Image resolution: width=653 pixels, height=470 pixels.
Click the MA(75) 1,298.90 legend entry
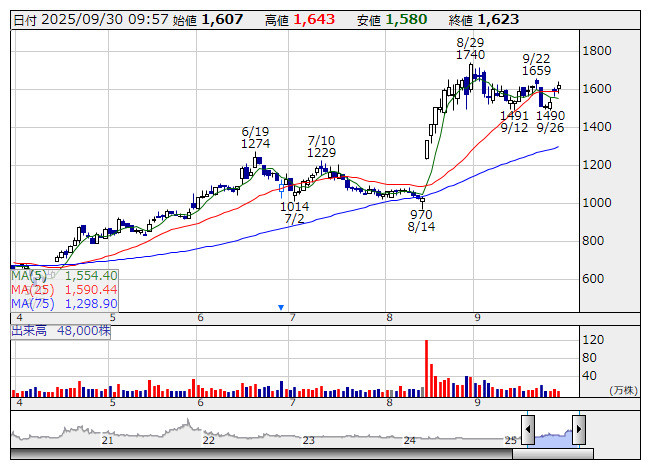[64, 303]
